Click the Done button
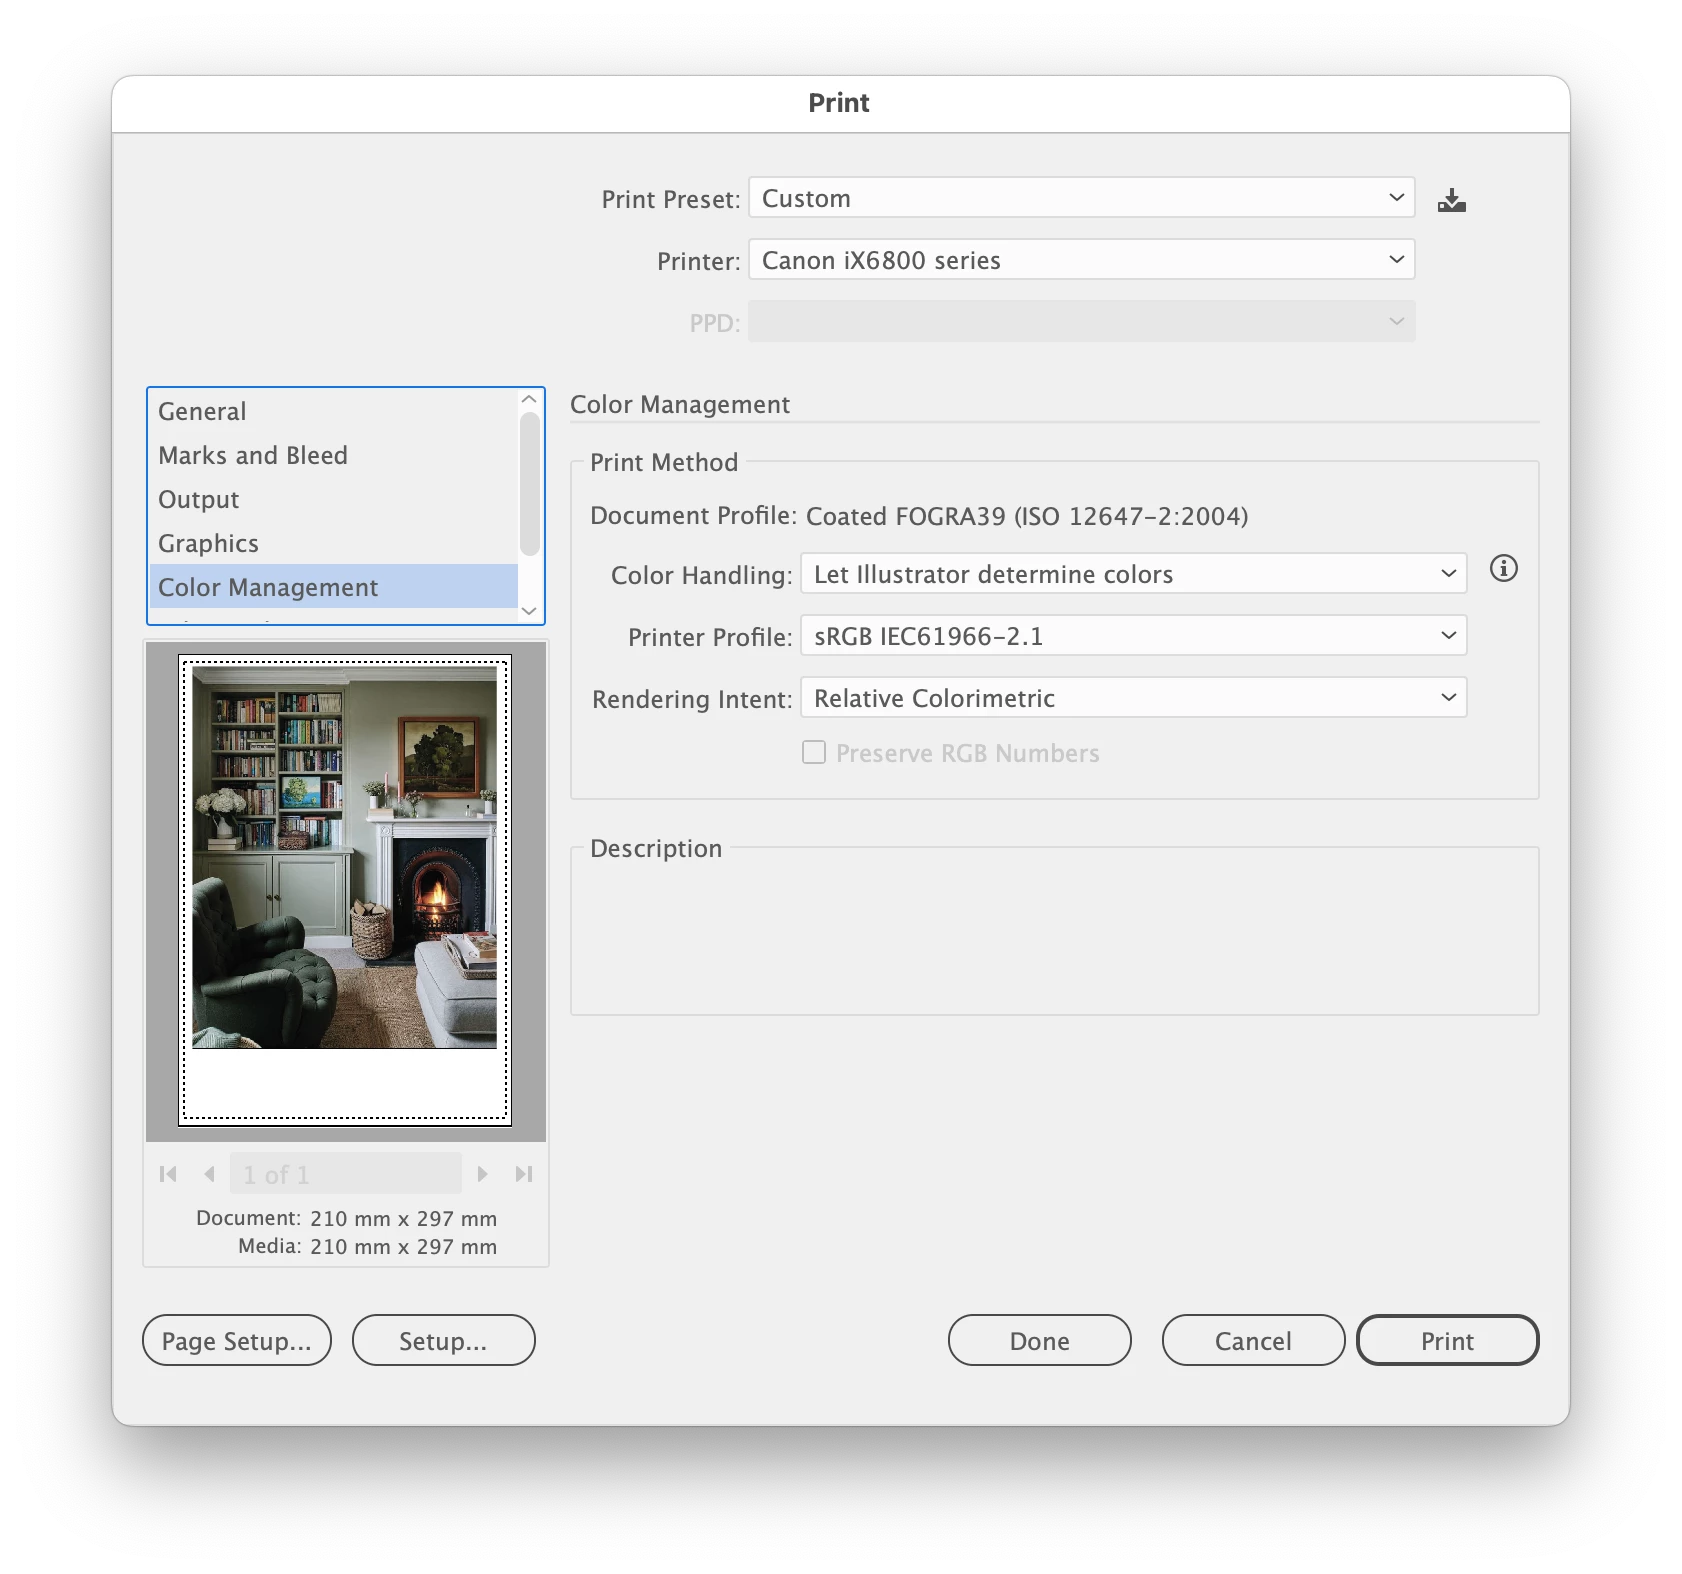 (x=1039, y=1340)
